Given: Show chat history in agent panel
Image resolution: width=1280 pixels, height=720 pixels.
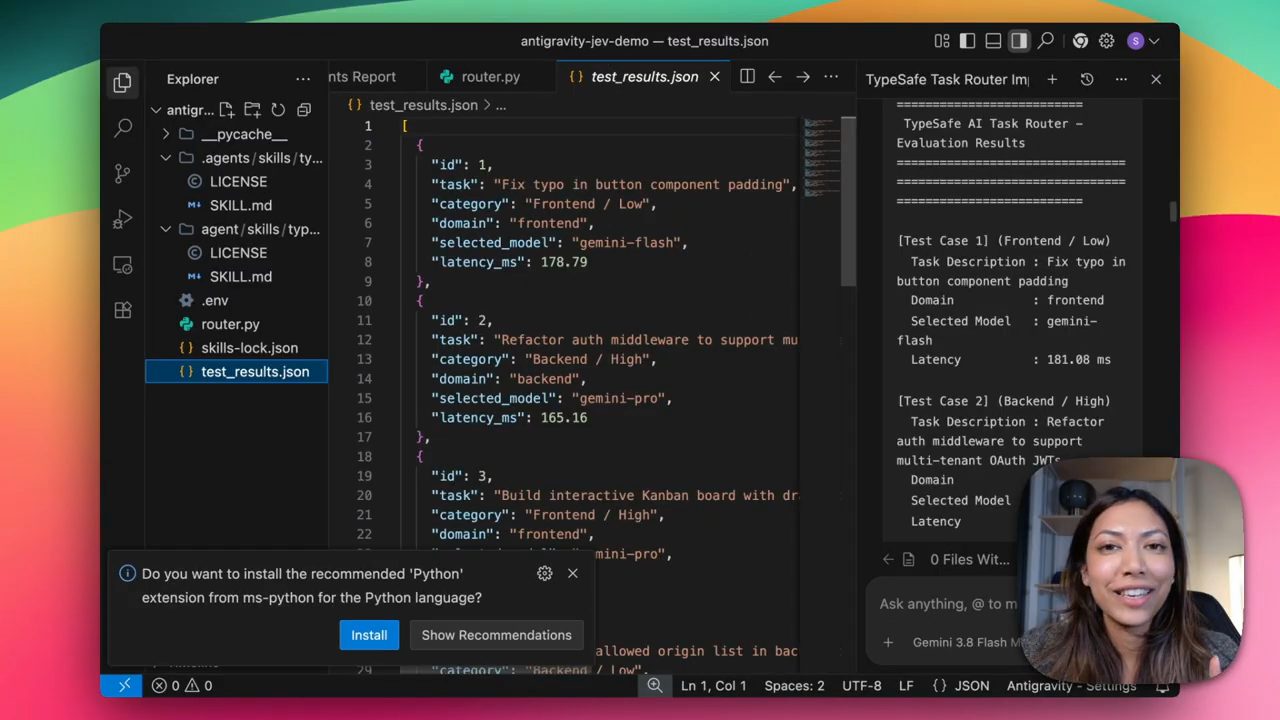Looking at the screenshot, I should pyautogui.click(x=1087, y=79).
